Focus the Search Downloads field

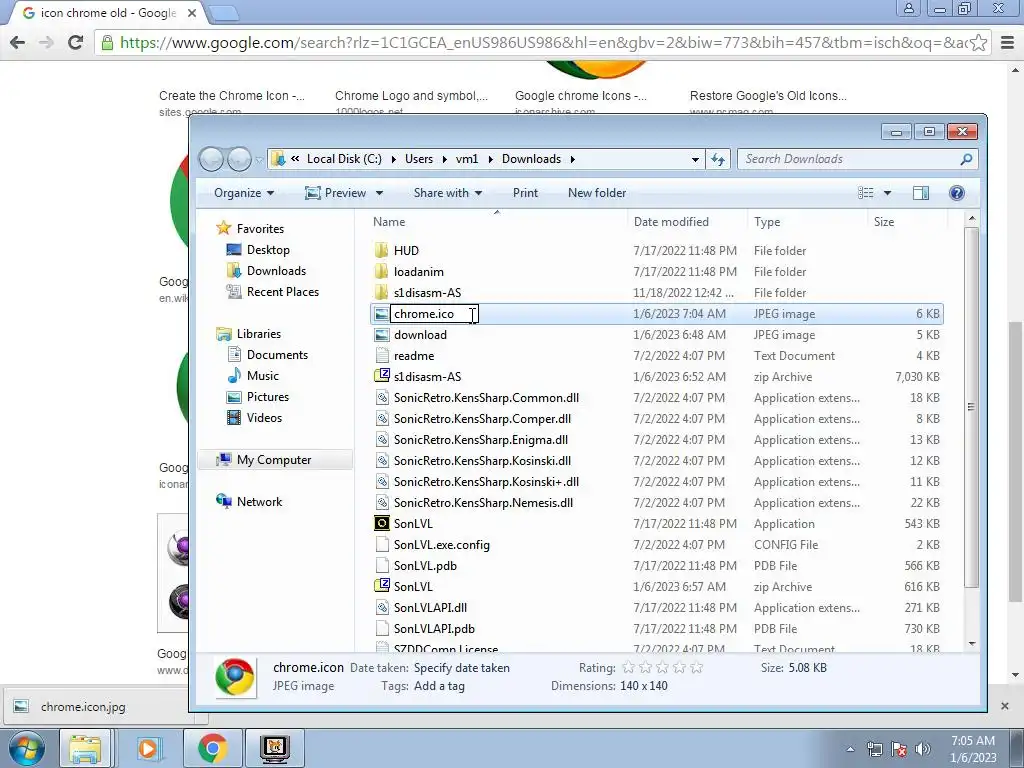click(x=849, y=159)
